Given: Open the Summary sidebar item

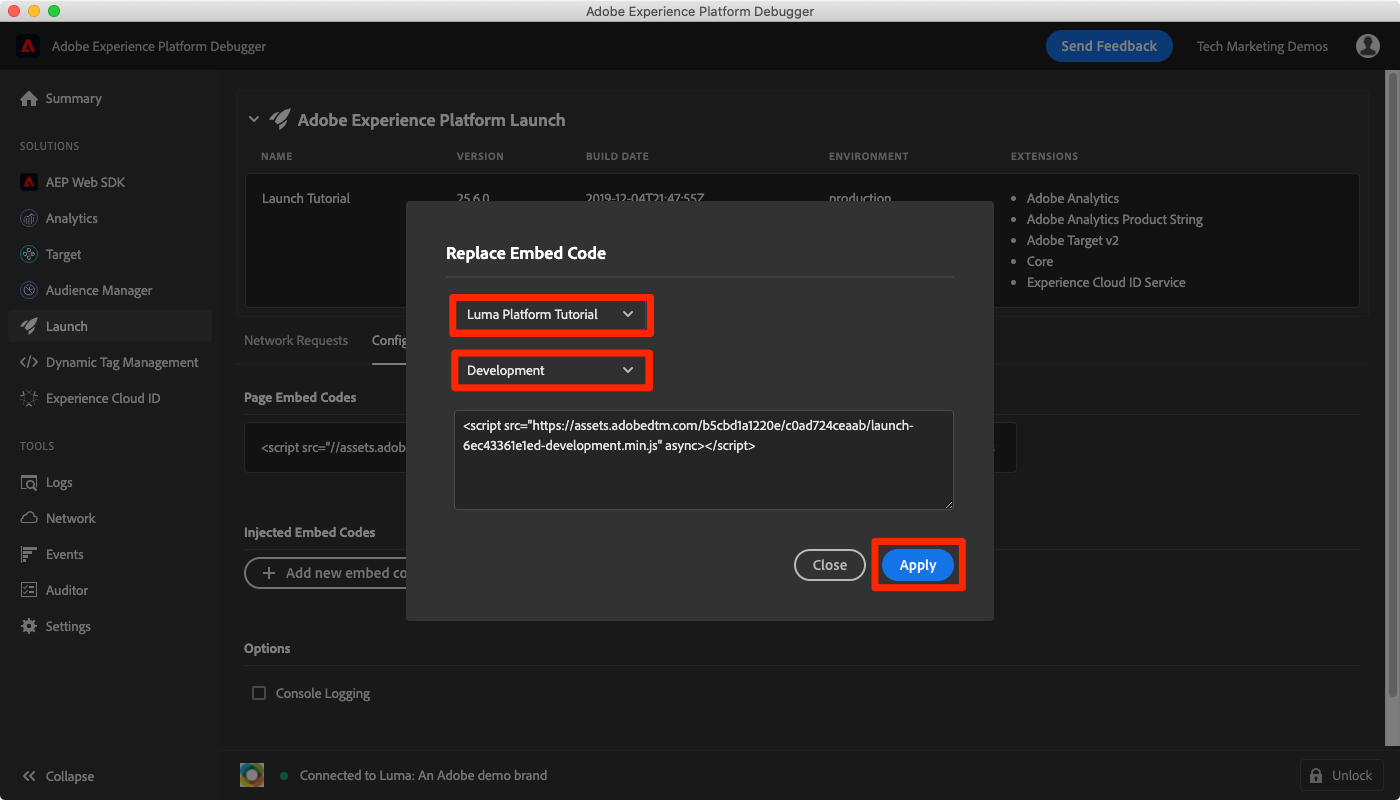Looking at the screenshot, I should (110, 98).
